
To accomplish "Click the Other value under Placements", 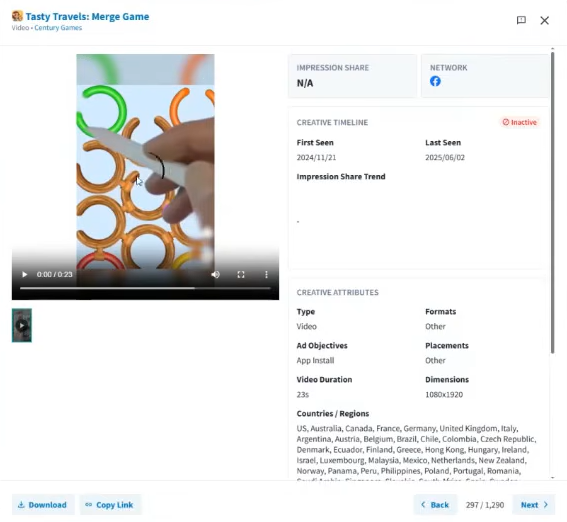I will (x=435, y=361).
